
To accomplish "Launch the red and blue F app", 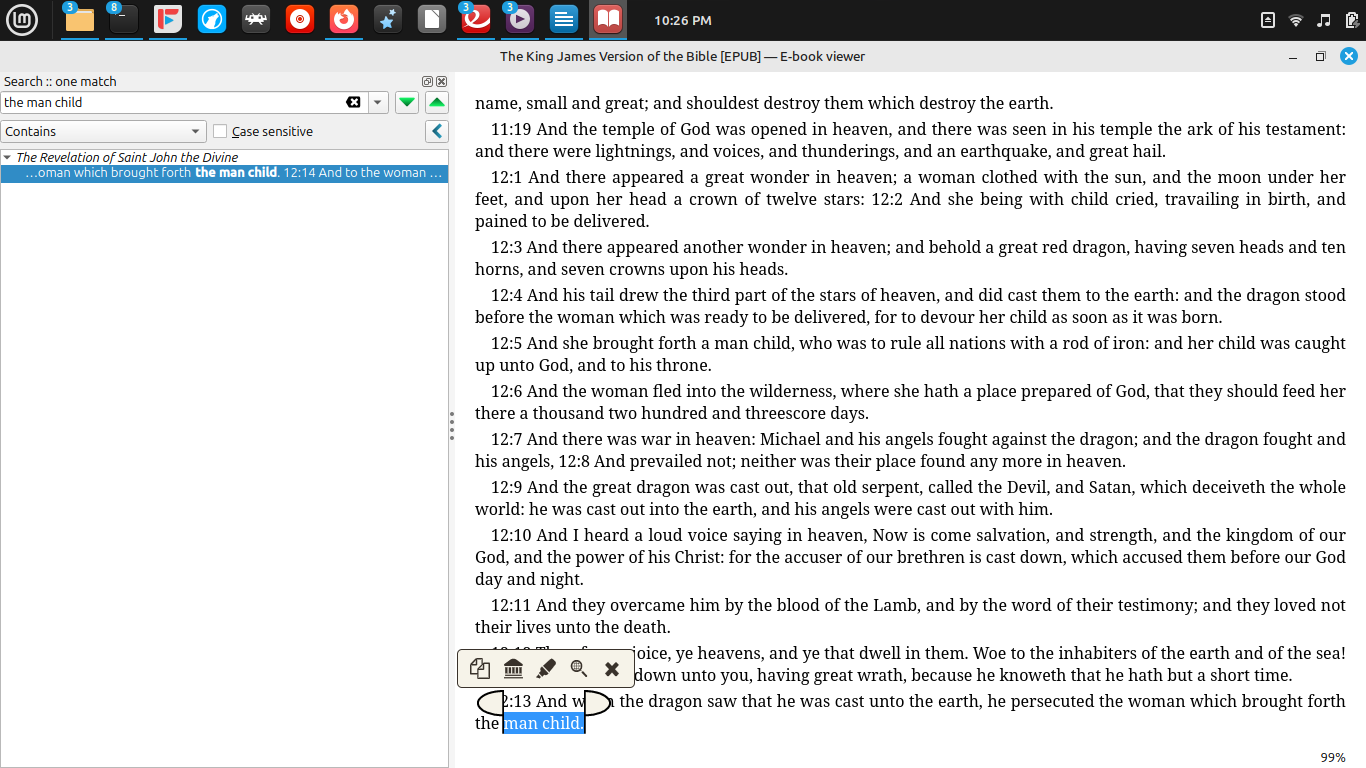I will click(168, 20).
